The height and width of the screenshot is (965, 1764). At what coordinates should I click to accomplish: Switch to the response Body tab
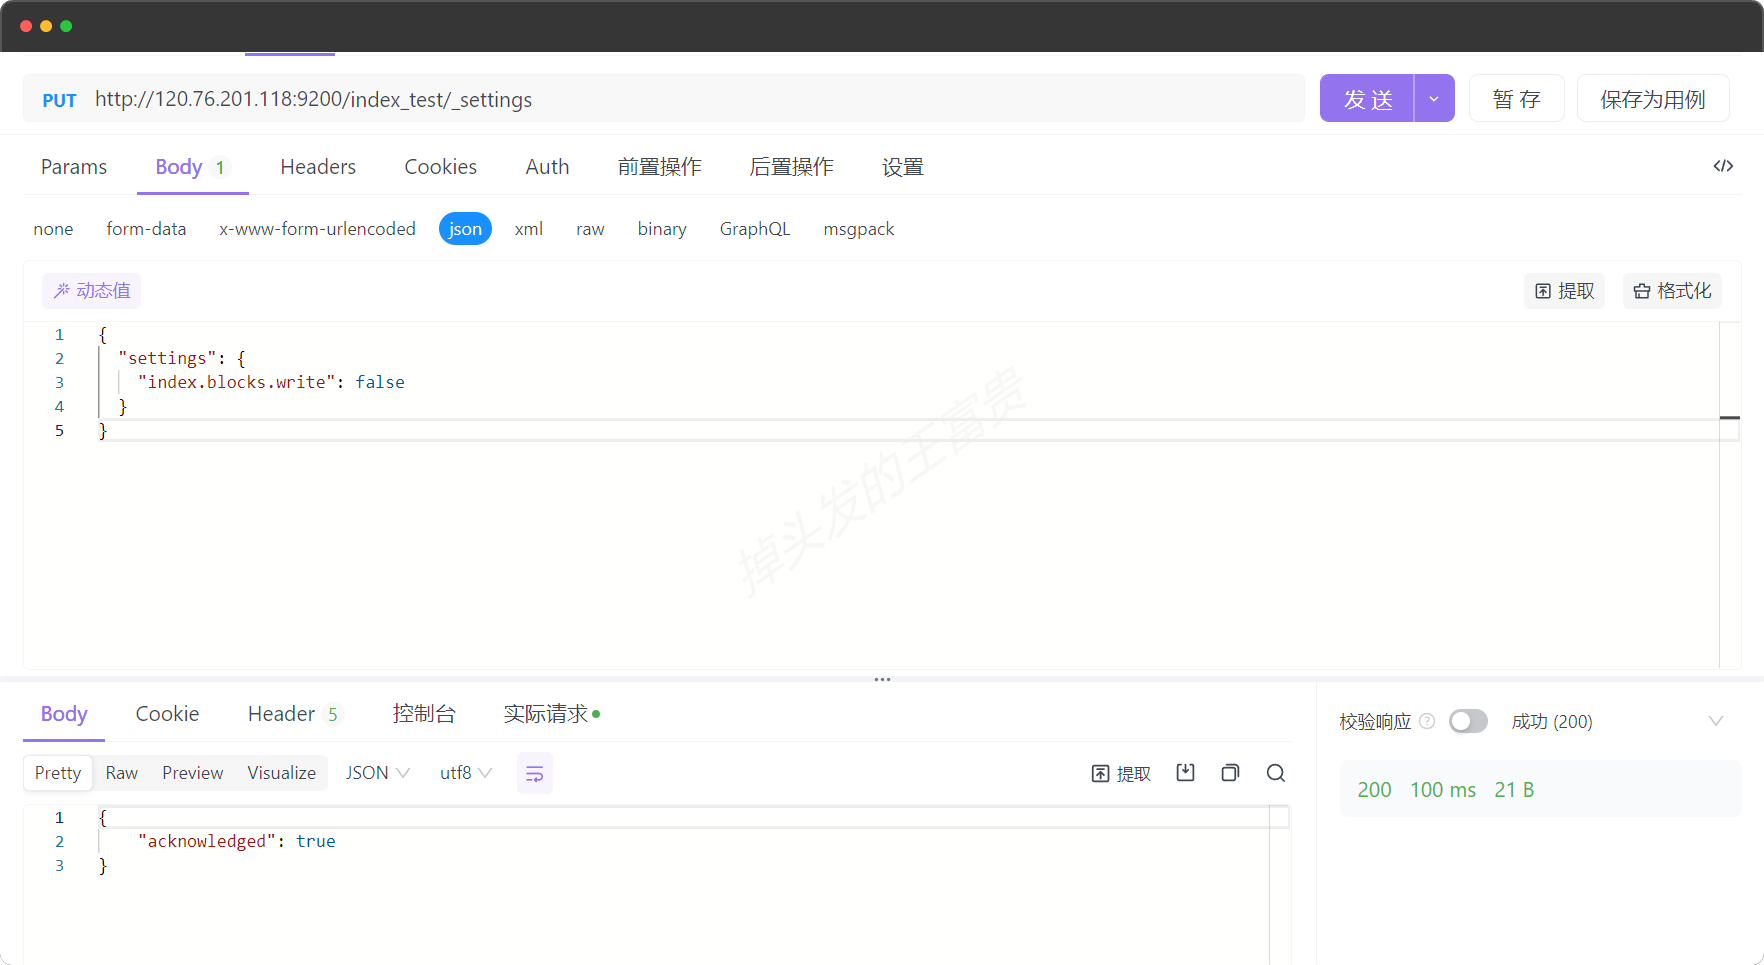click(x=64, y=714)
